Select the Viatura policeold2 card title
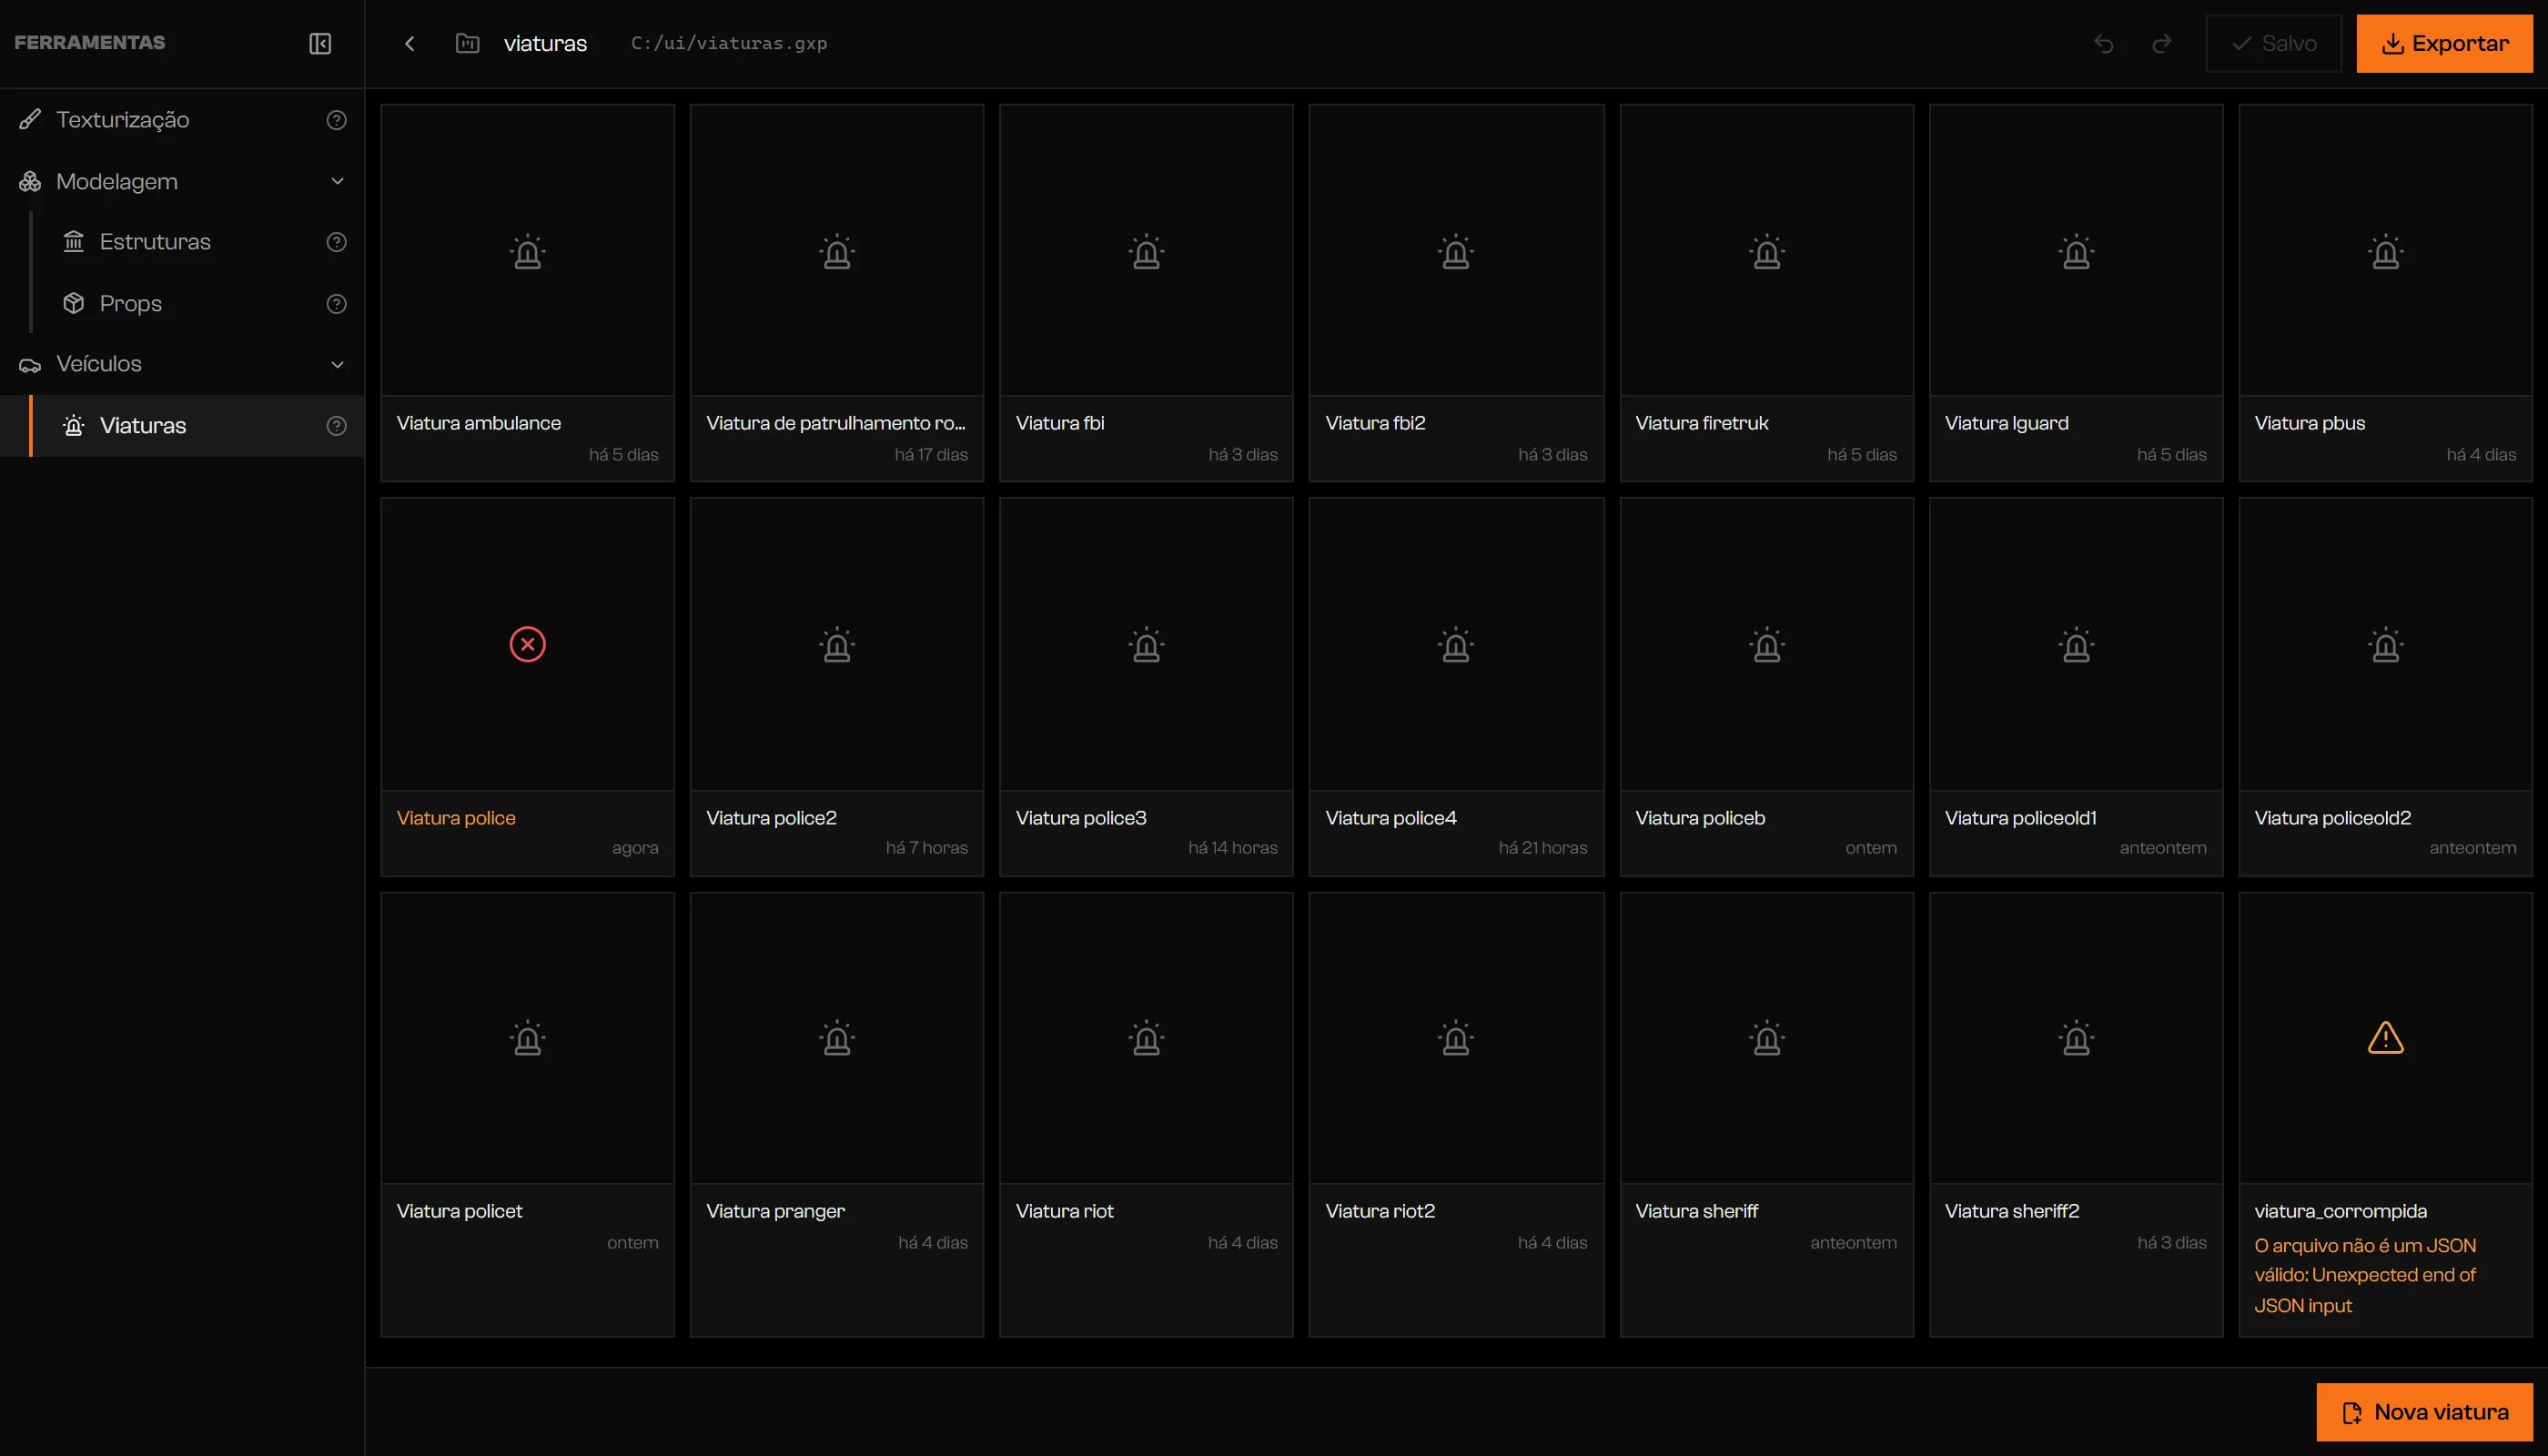 click(x=2332, y=818)
